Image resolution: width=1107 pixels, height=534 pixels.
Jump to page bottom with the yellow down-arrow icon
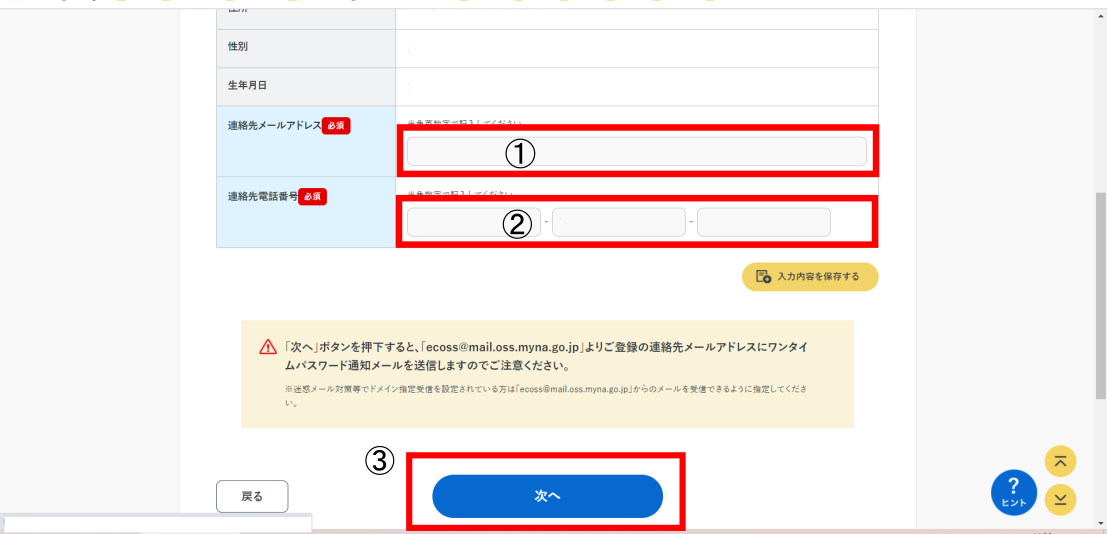click(1060, 499)
